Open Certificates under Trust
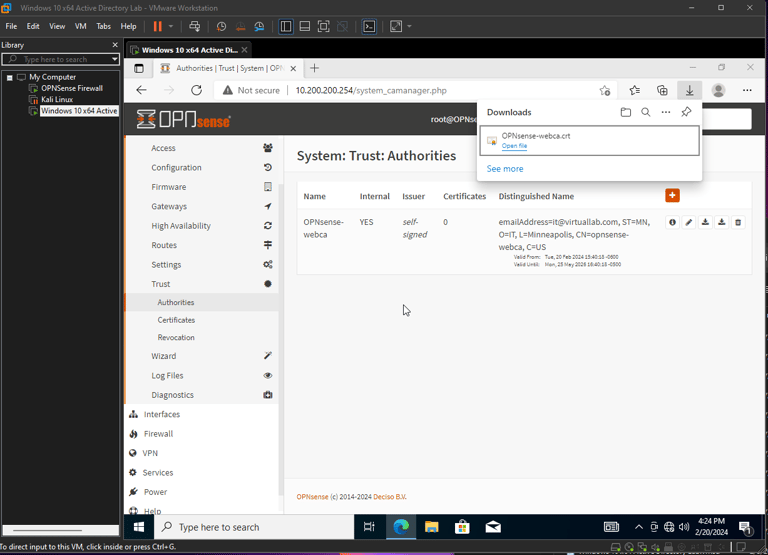The height and width of the screenshot is (555, 768). (176, 320)
